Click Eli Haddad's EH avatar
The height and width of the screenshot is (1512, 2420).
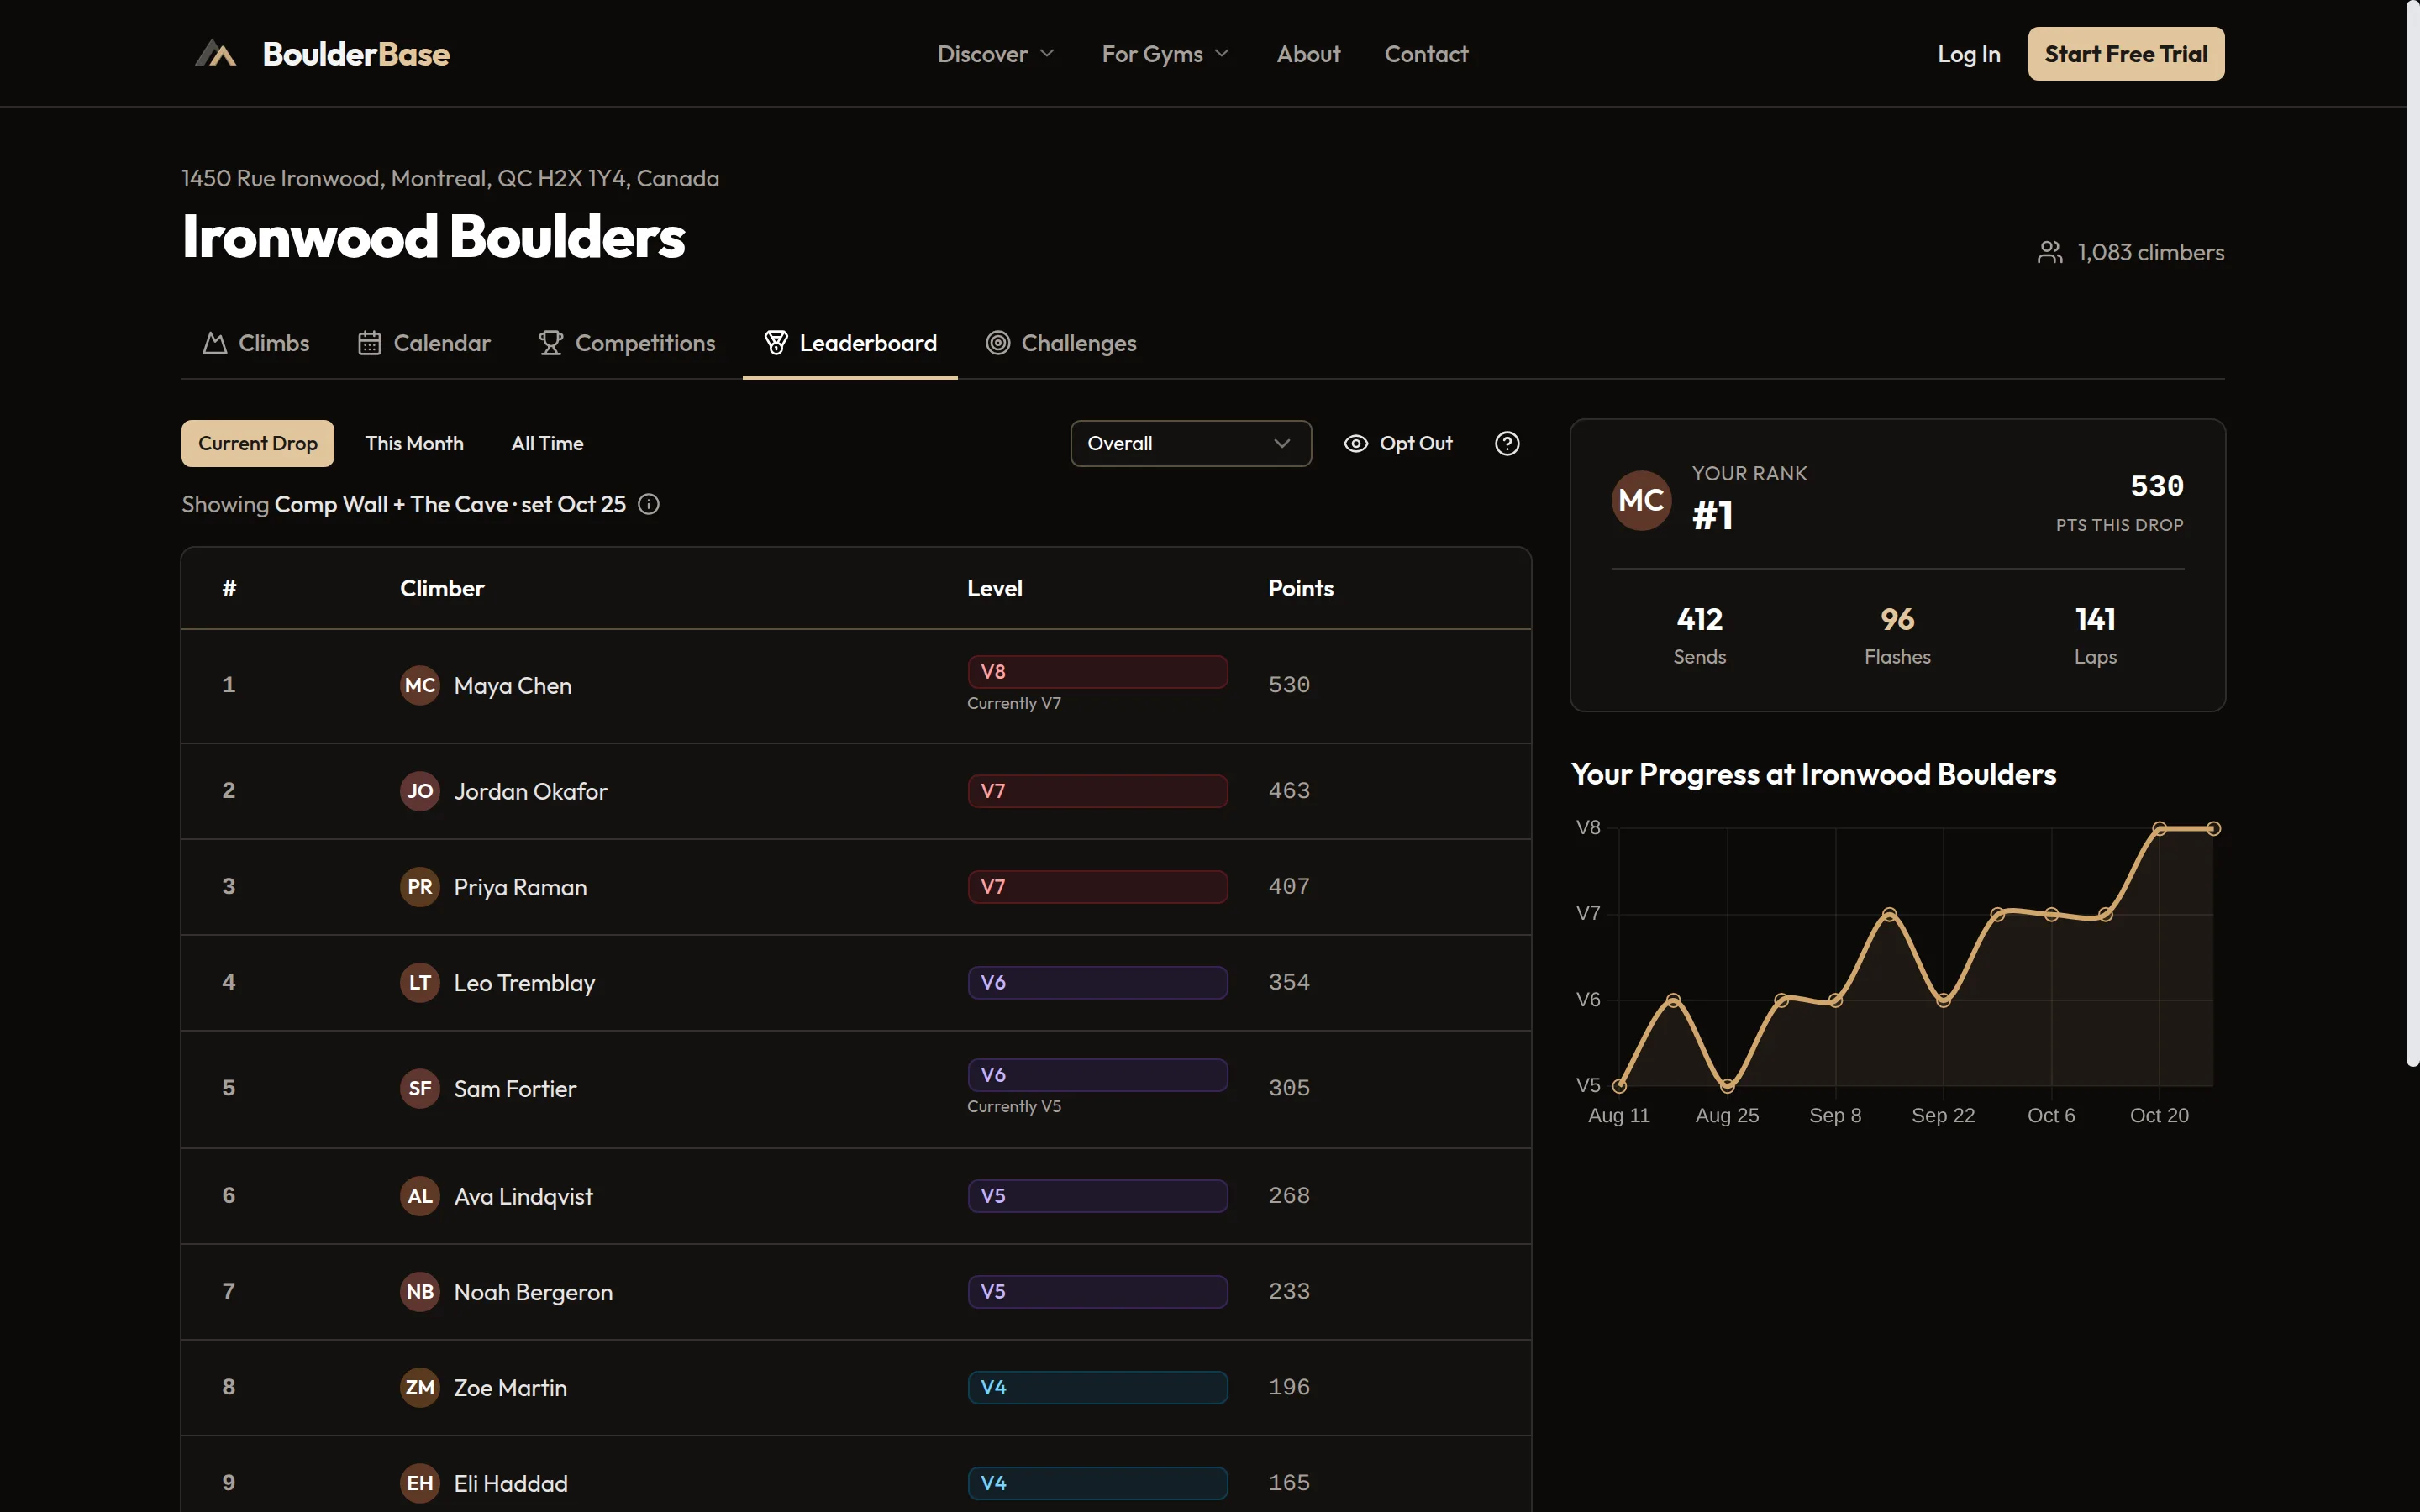(x=420, y=1483)
